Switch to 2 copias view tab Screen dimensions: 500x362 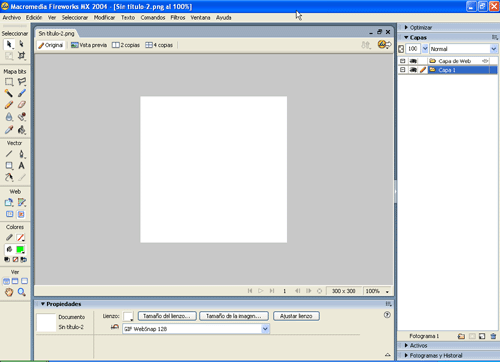coord(126,45)
